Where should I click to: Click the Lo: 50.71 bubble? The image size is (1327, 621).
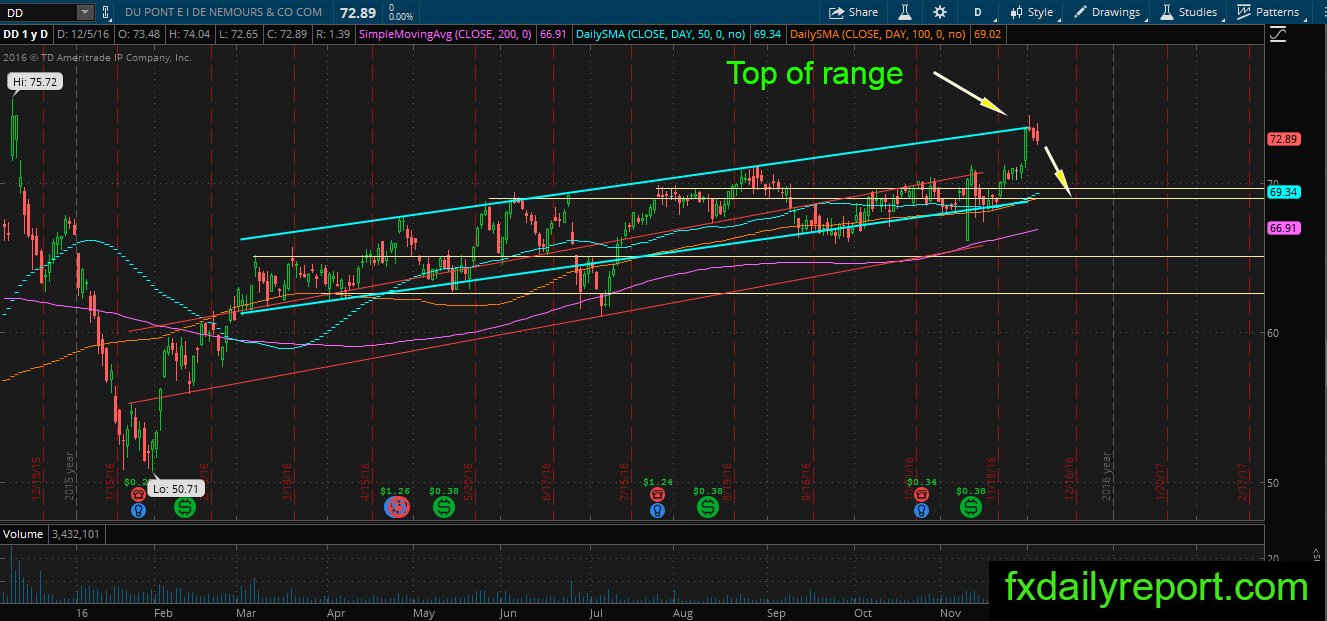[175, 489]
